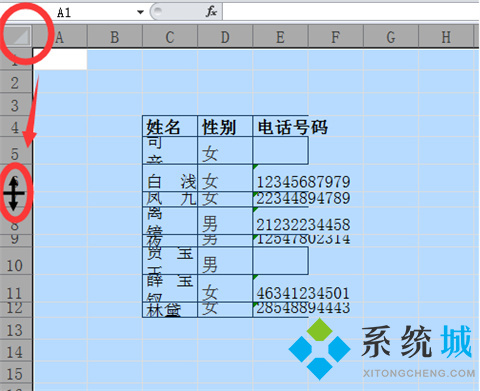Click the 女 cell in row 5
The width and height of the screenshot is (480, 391).
coord(225,150)
